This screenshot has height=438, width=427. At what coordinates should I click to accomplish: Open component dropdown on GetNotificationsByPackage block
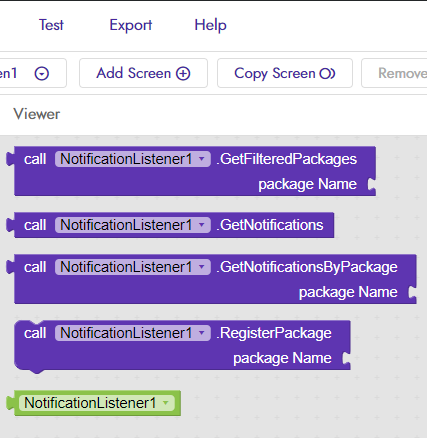point(201,267)
